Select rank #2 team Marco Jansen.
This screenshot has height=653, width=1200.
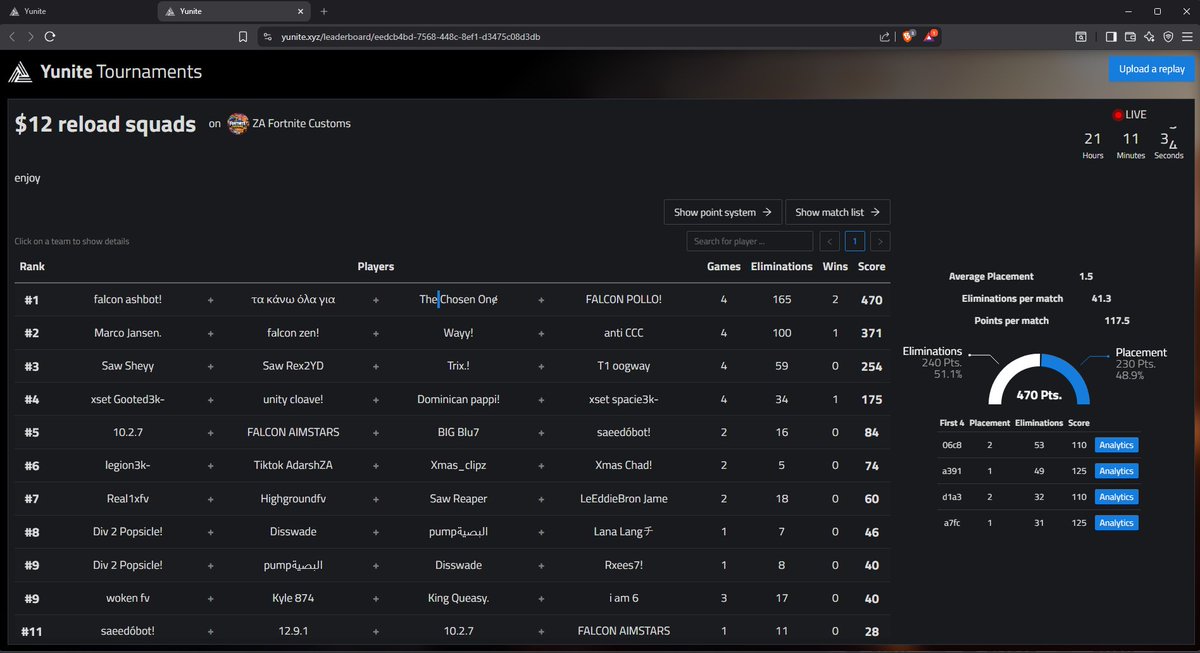(x=452, y=333)
